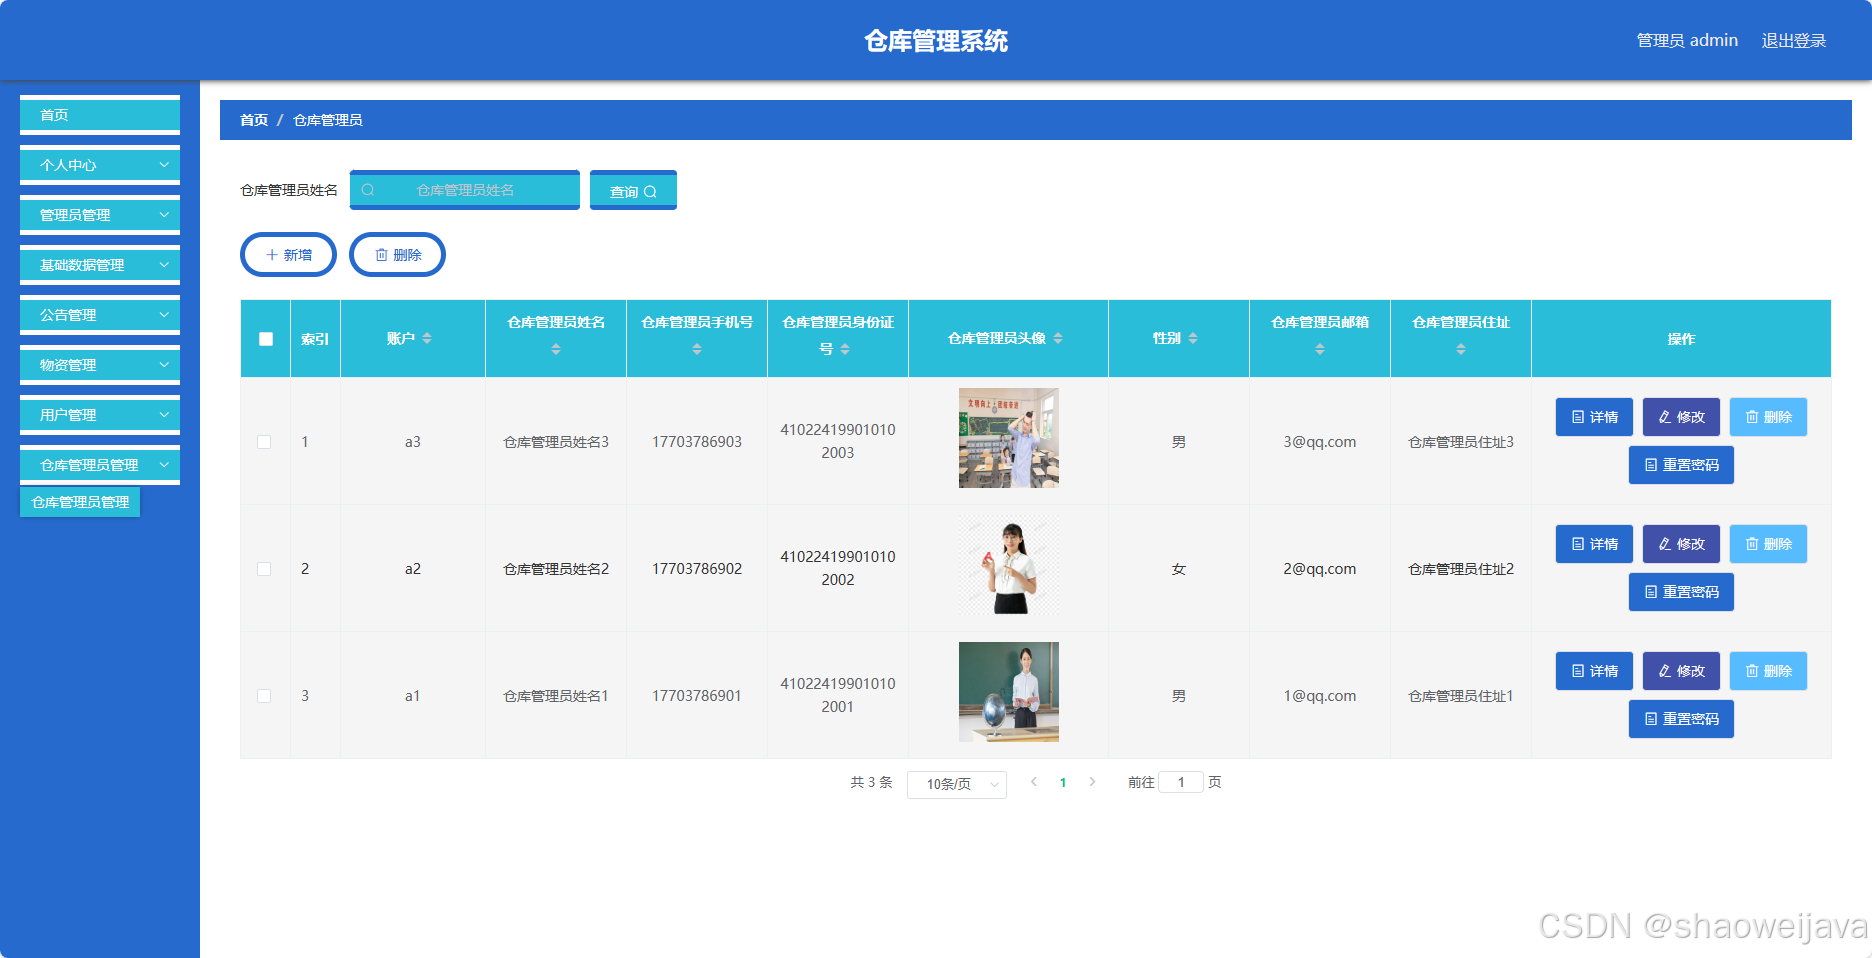Expand the 管理员管理 sidebar menu
1872x958 pixels.
click(99, 214)
